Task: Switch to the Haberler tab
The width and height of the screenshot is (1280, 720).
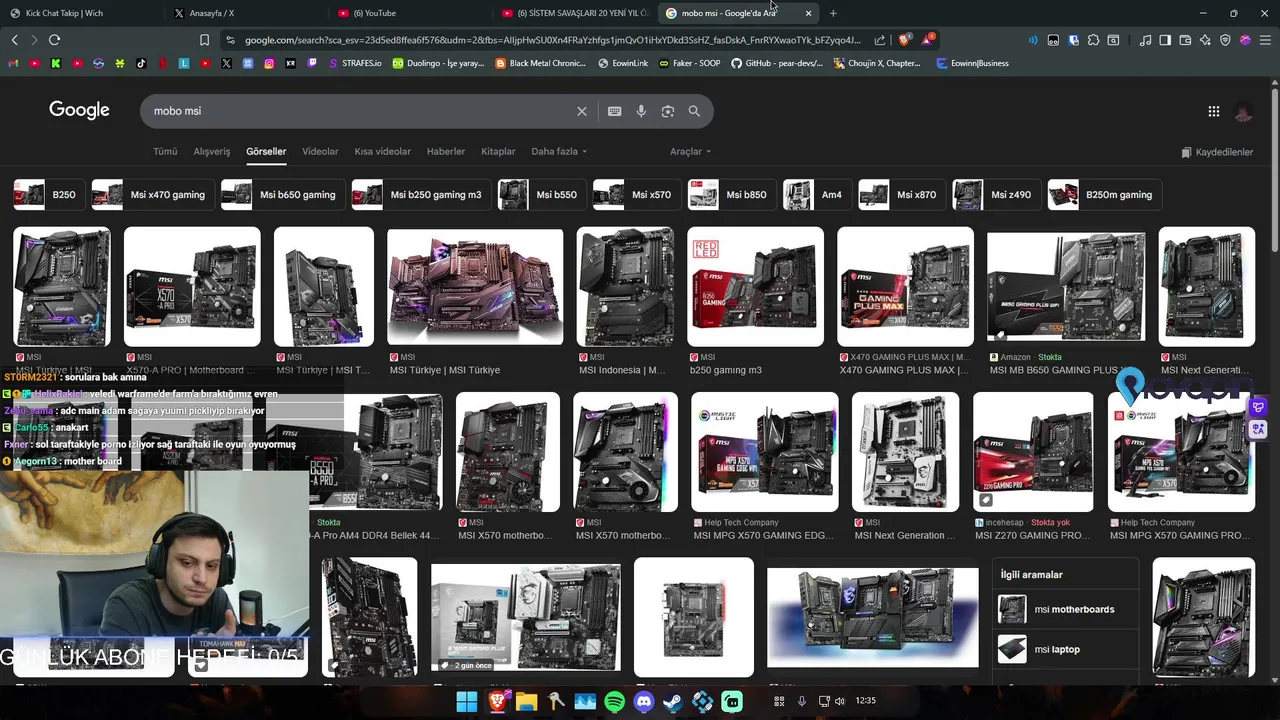Action: [446, 152]
